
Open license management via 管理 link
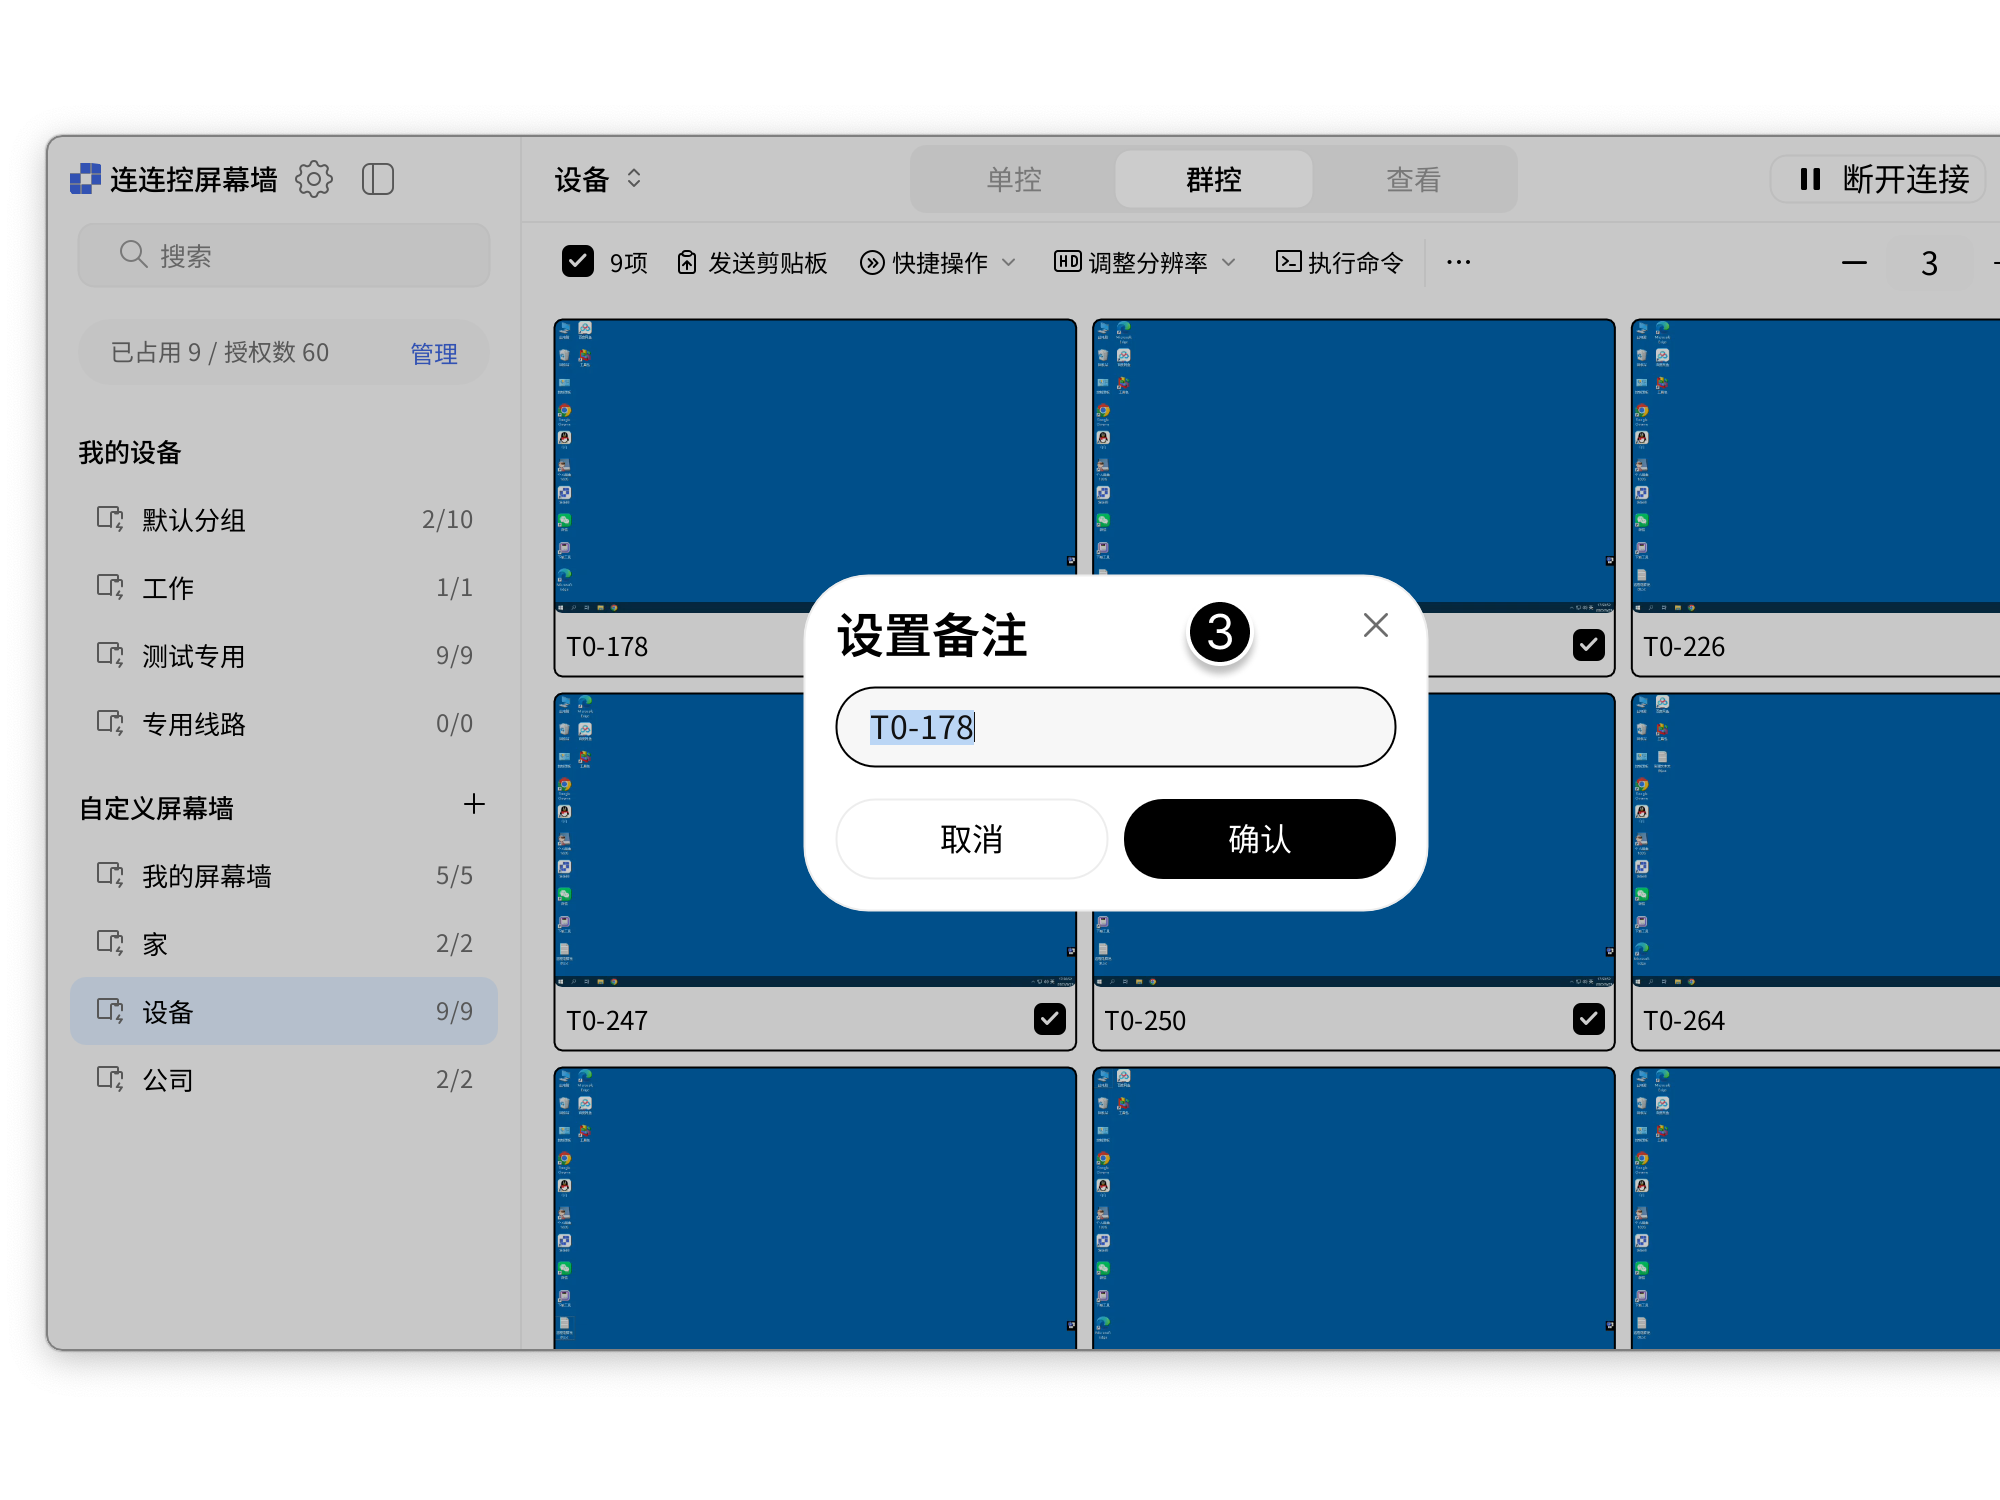[433, 352]
